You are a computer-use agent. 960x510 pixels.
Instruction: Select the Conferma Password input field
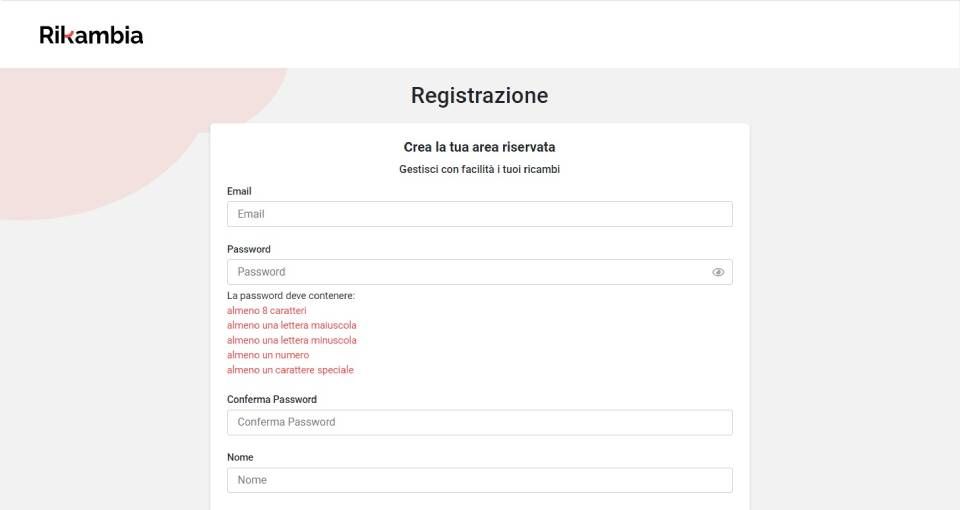point(479,422)
